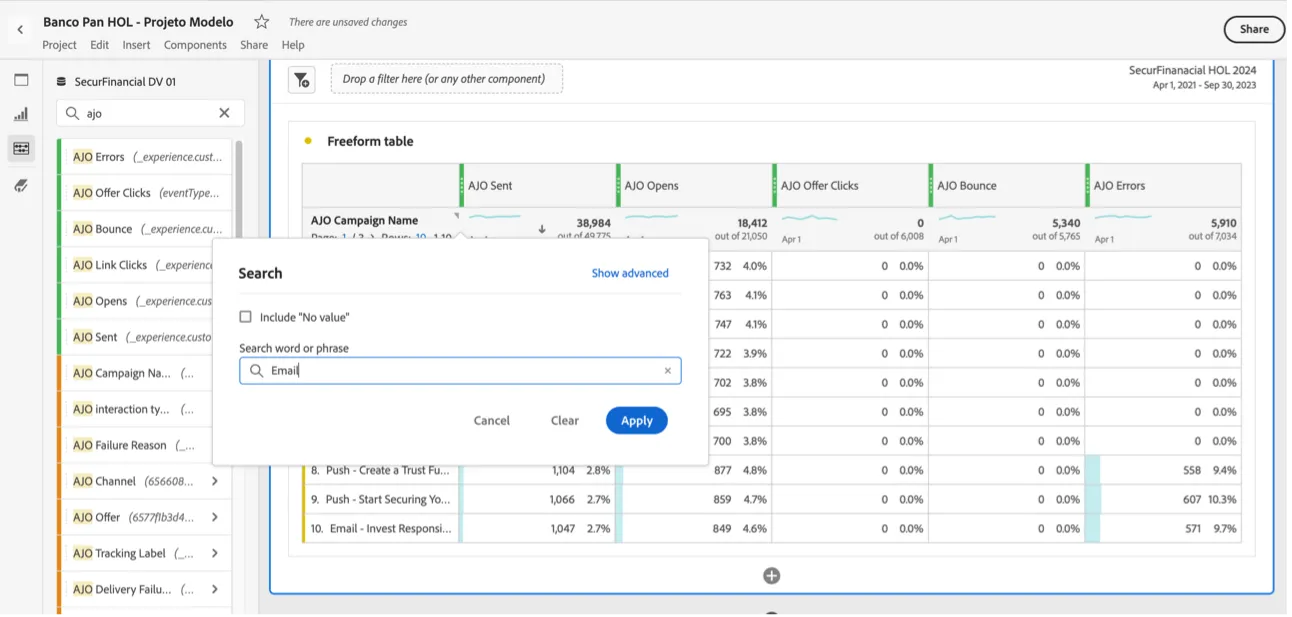Open the Visualizations bar chart icon

[x=21, y=114]
